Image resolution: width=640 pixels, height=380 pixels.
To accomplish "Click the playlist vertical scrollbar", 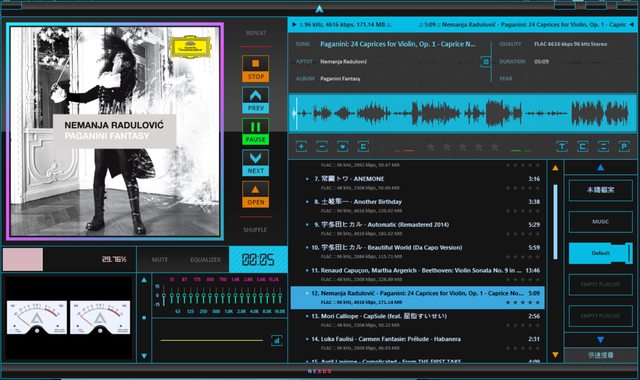I will [555, 222].
